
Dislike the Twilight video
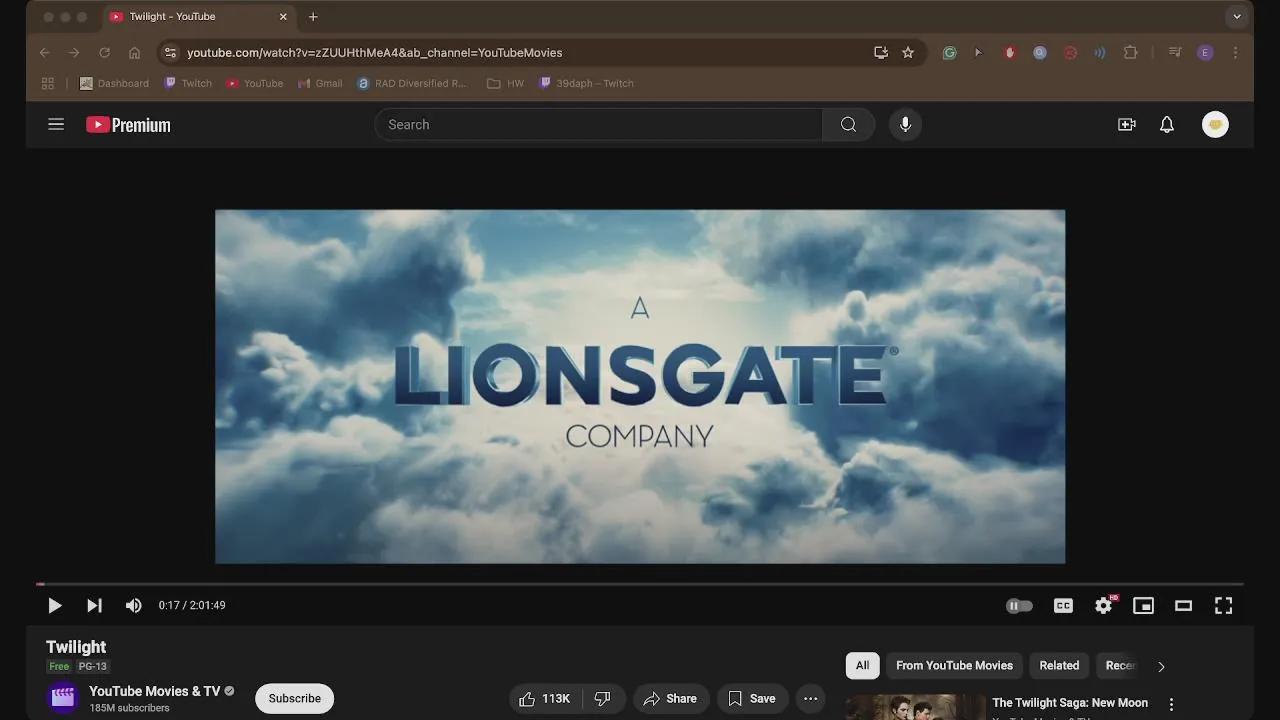click(603, 698)
